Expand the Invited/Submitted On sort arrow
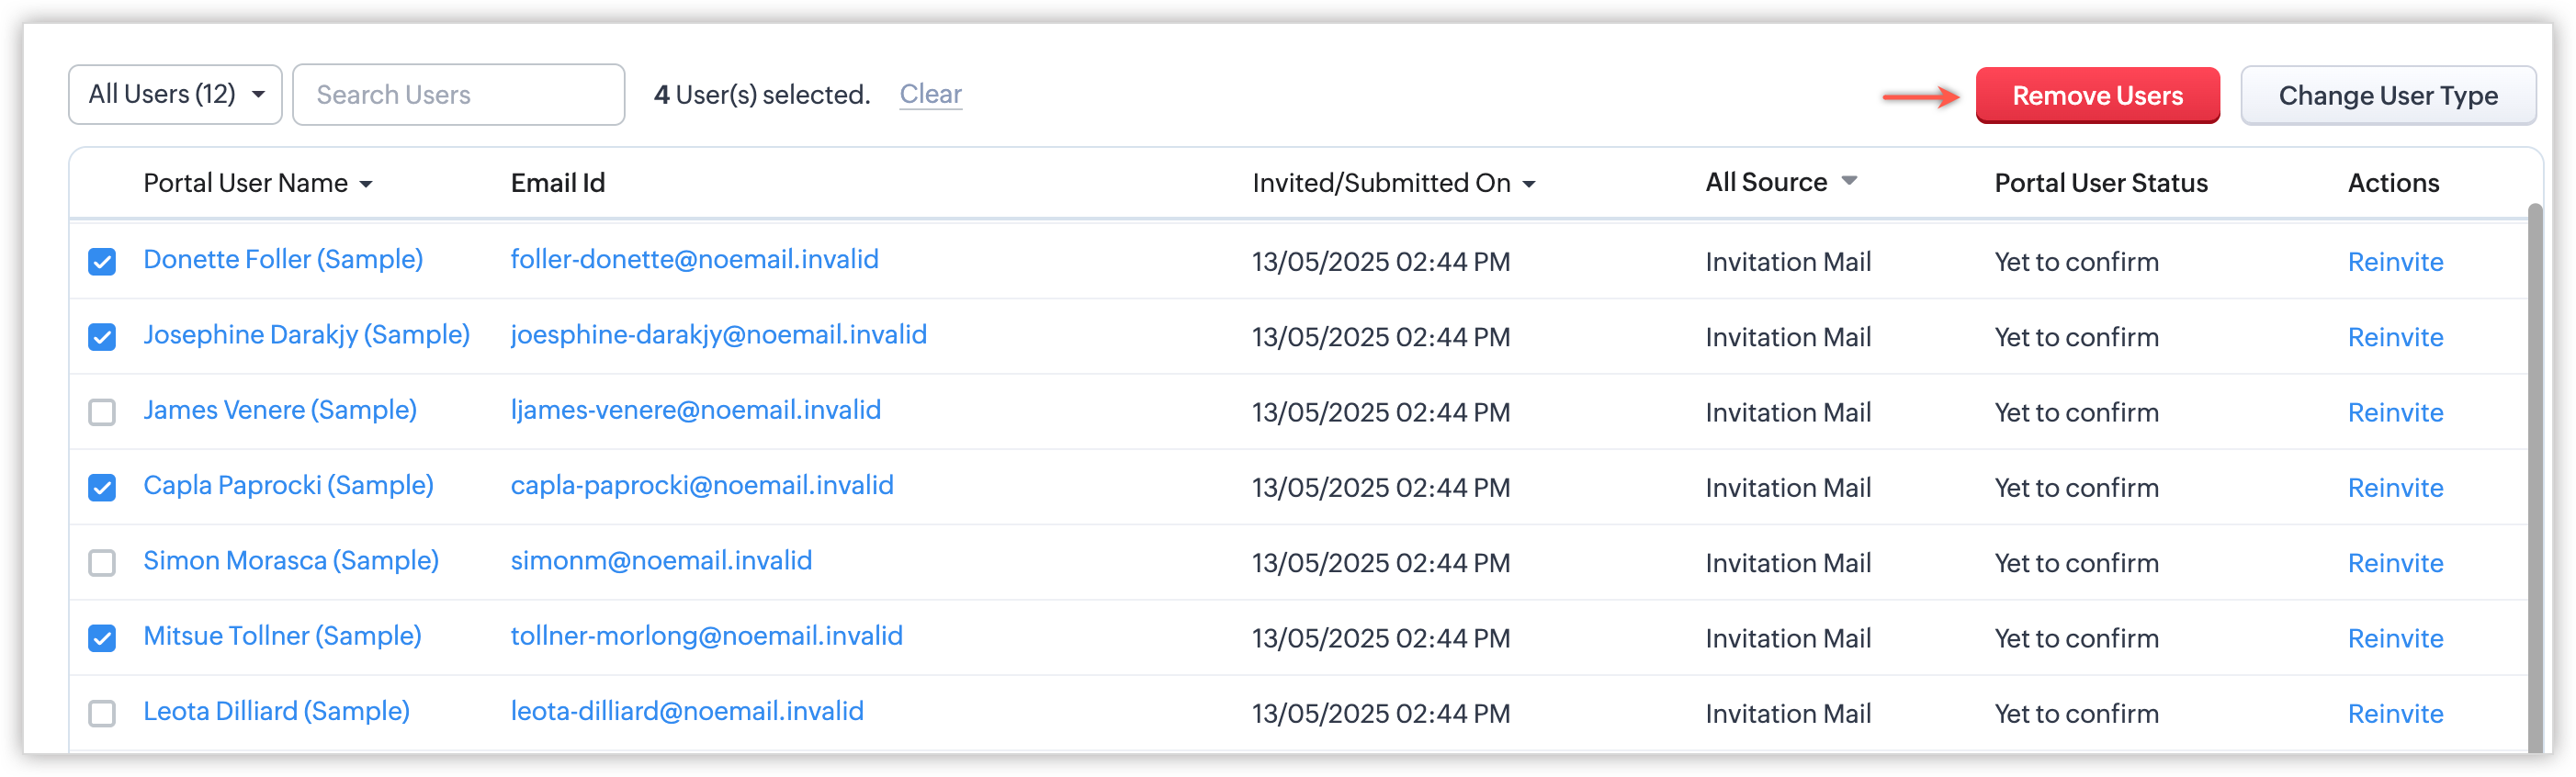This screenshot has height=777, width=2576. click(x=1529, y=184)
